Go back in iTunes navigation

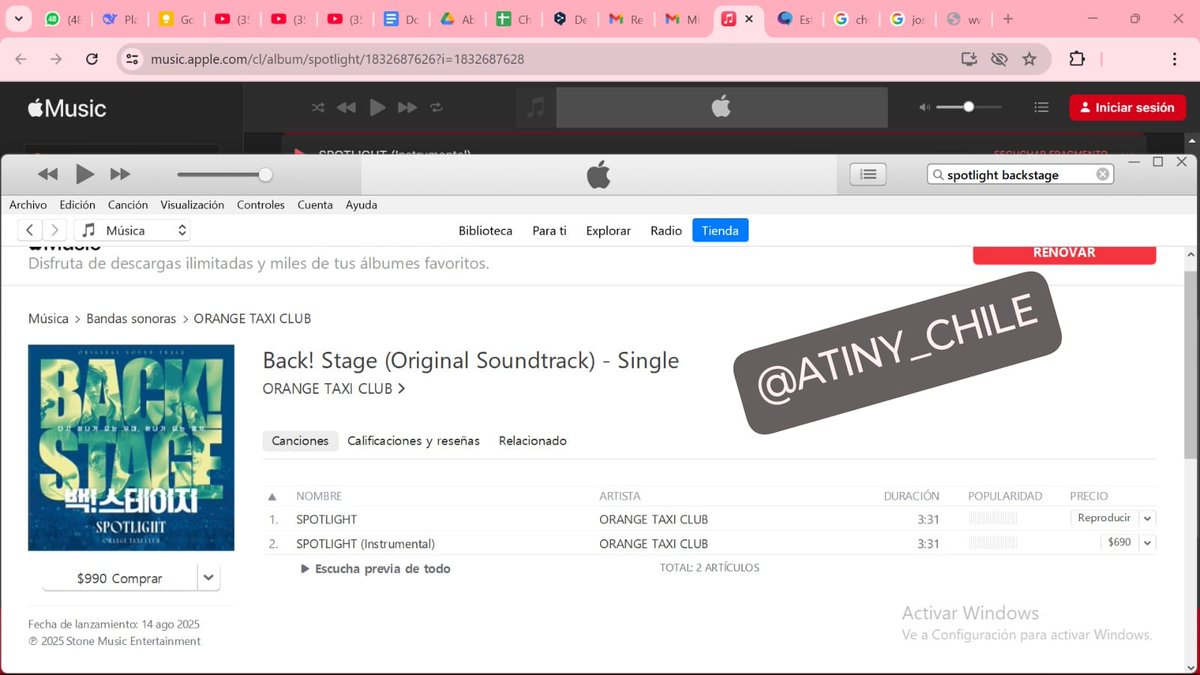[x=31, y=230]
